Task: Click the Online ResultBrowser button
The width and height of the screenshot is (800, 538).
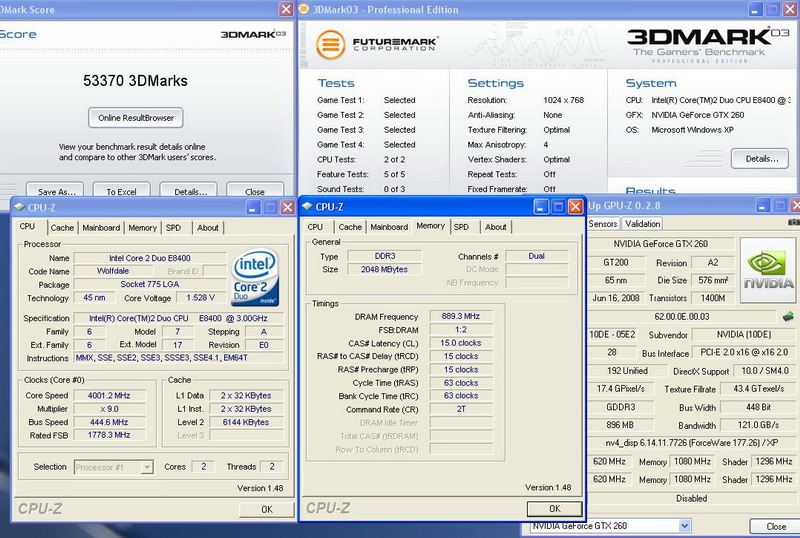Action: point(136,118)
